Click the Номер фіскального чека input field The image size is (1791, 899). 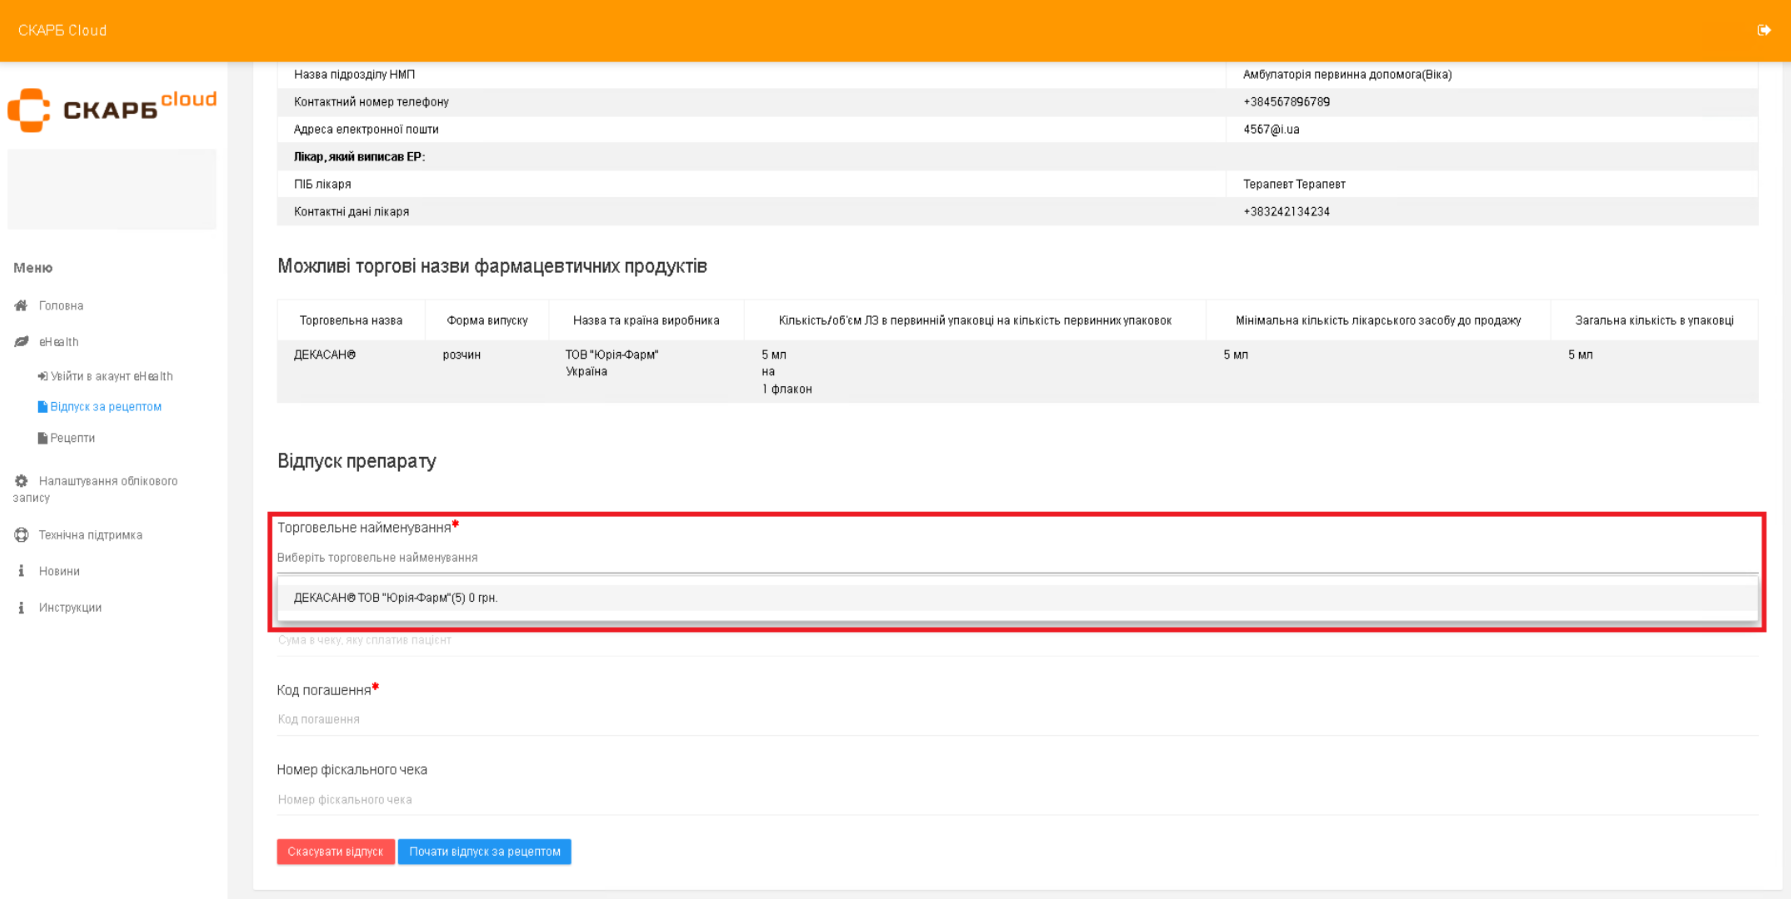pos(1016,799)
